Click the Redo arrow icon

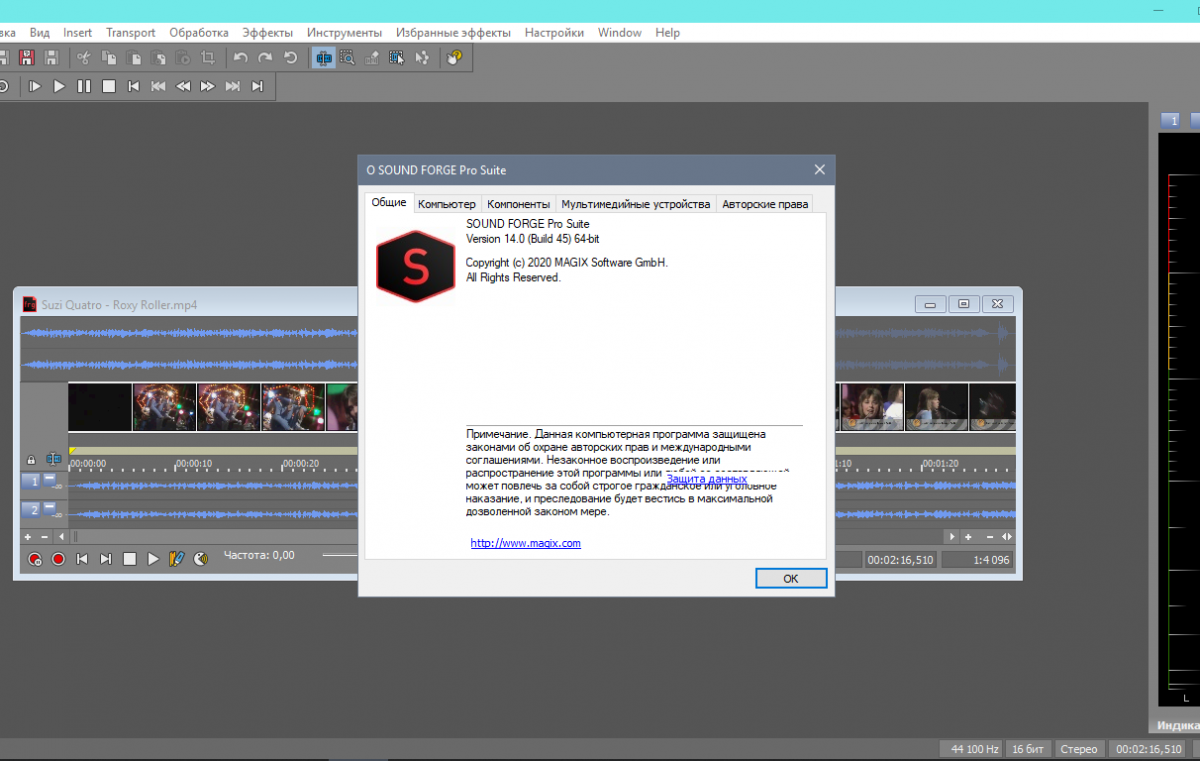point(265,58)
